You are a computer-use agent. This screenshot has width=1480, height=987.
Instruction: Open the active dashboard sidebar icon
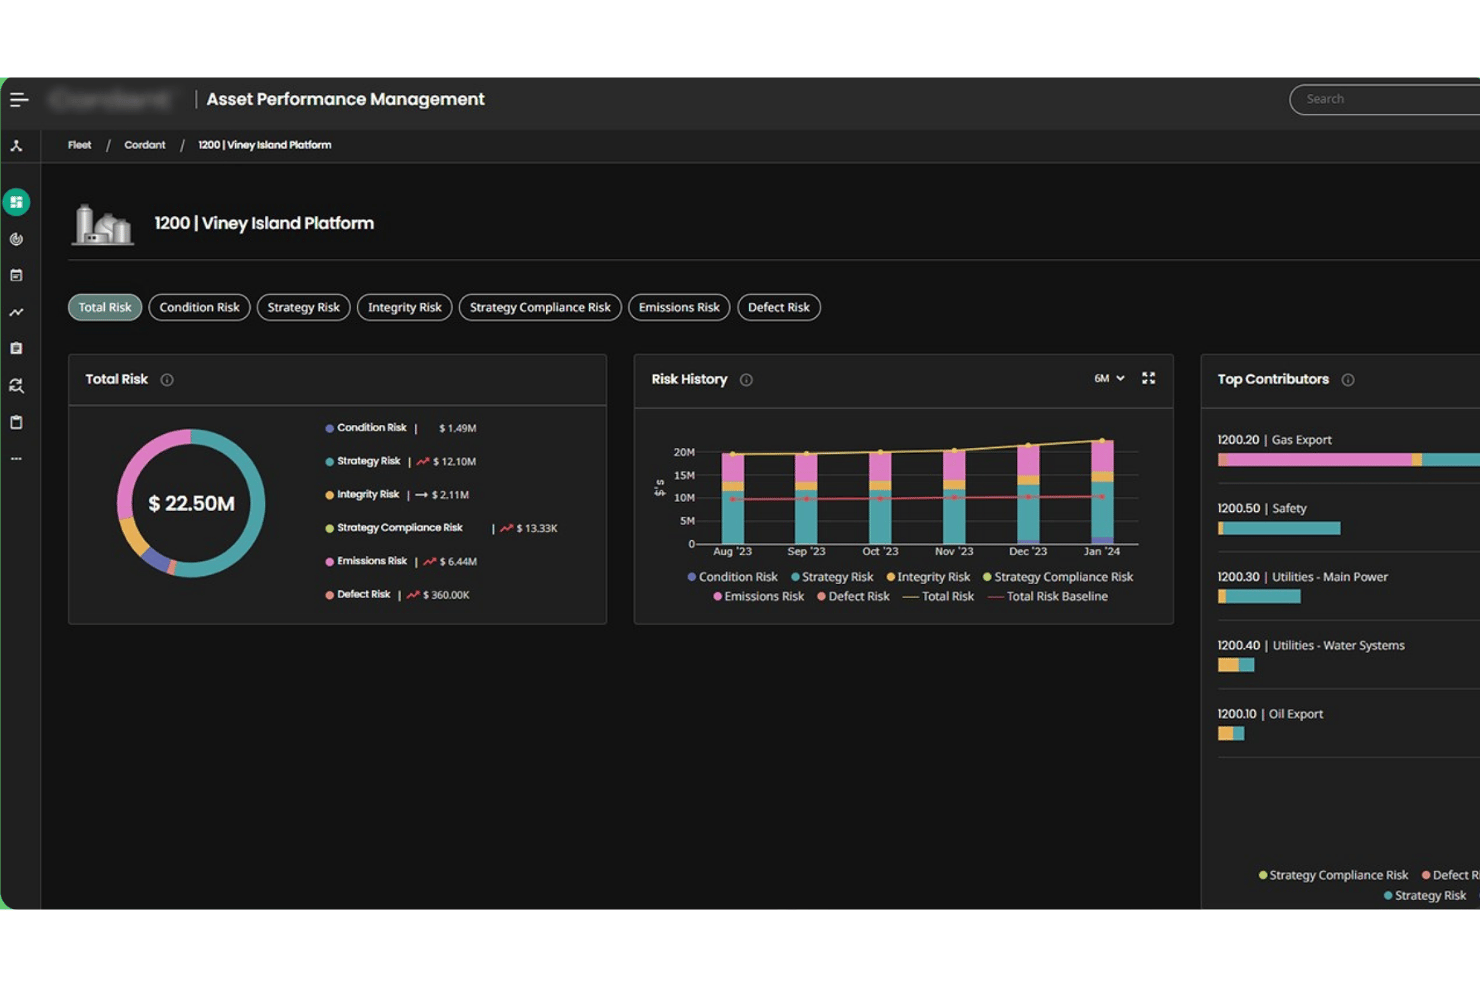point(16,202)
